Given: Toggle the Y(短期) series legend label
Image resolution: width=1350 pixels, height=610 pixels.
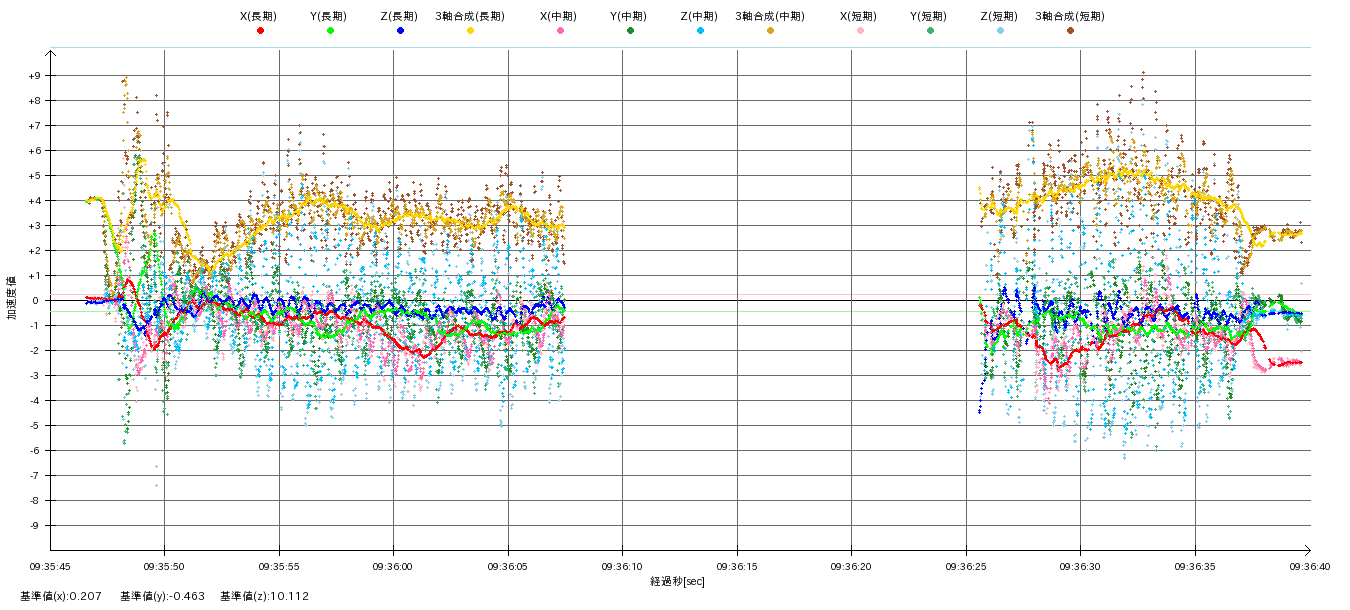Looking at the screenshot, I should pos(929,16).
